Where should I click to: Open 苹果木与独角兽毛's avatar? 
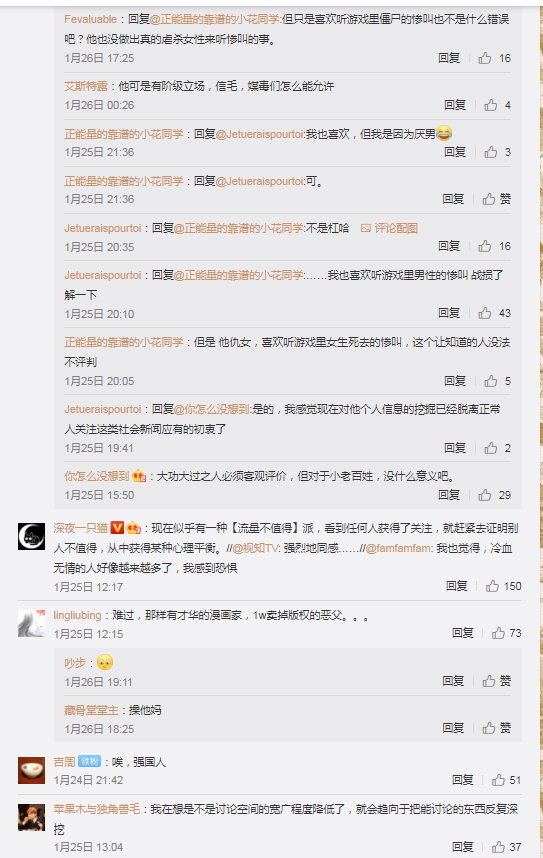[x=32, y=818]
